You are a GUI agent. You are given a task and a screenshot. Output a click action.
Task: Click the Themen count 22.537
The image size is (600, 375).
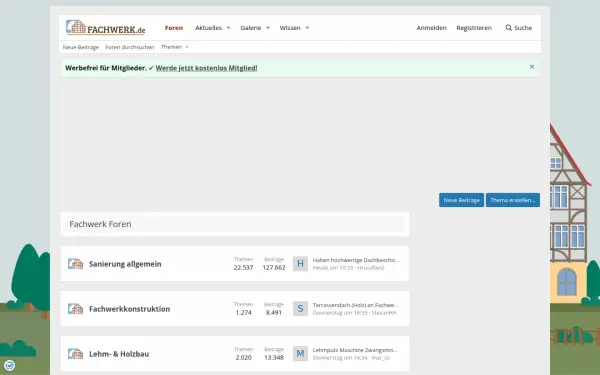pyautogui.click(x=243, y=267)
